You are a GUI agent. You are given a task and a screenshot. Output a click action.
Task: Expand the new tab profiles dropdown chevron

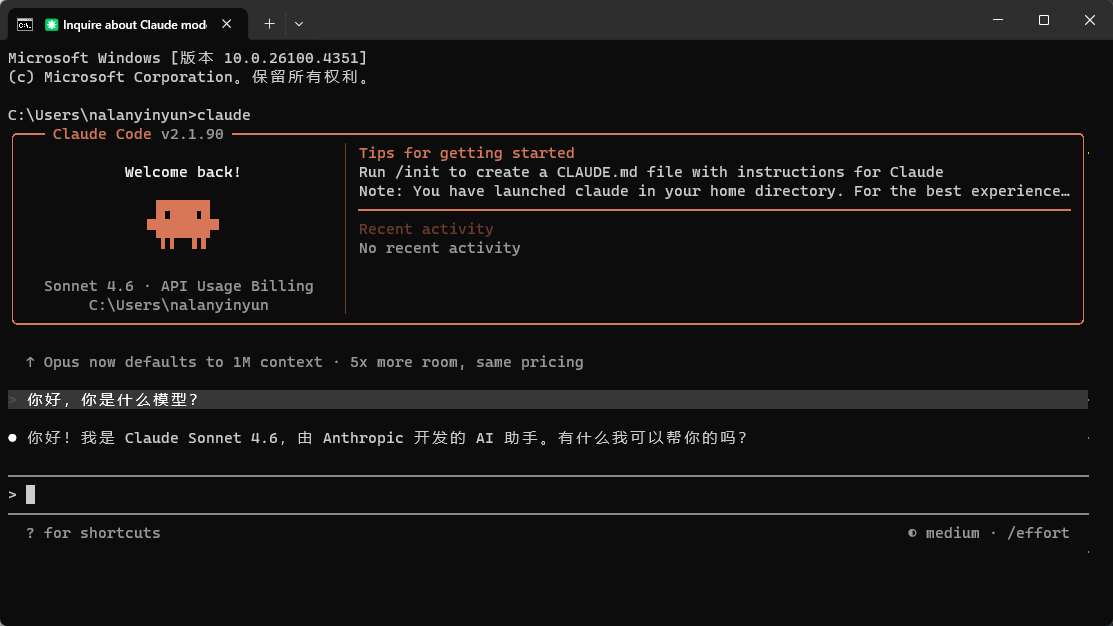pos(299,23)
